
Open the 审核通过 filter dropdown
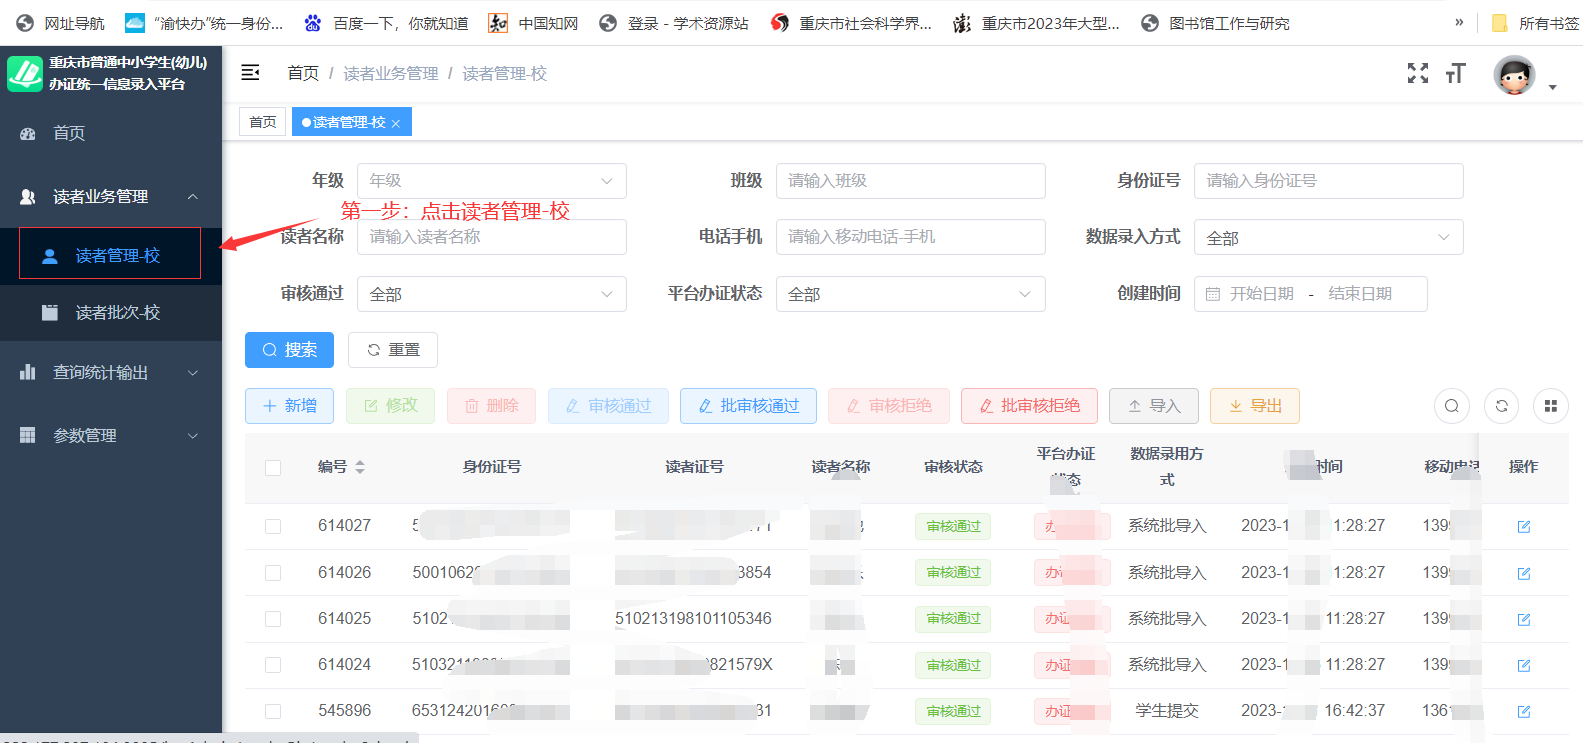[492, 294]
